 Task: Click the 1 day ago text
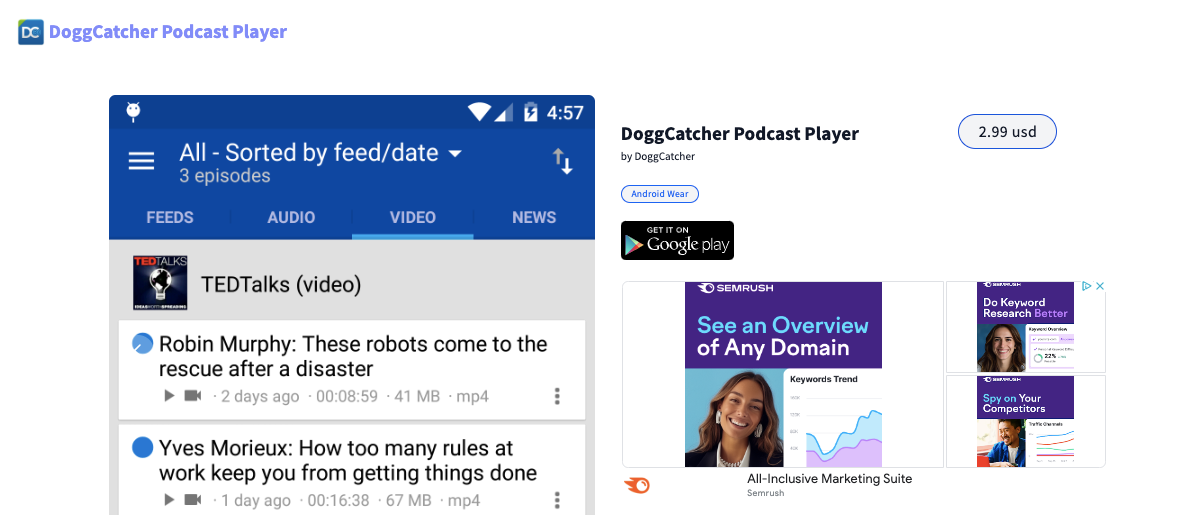click(x=256, y=500)
